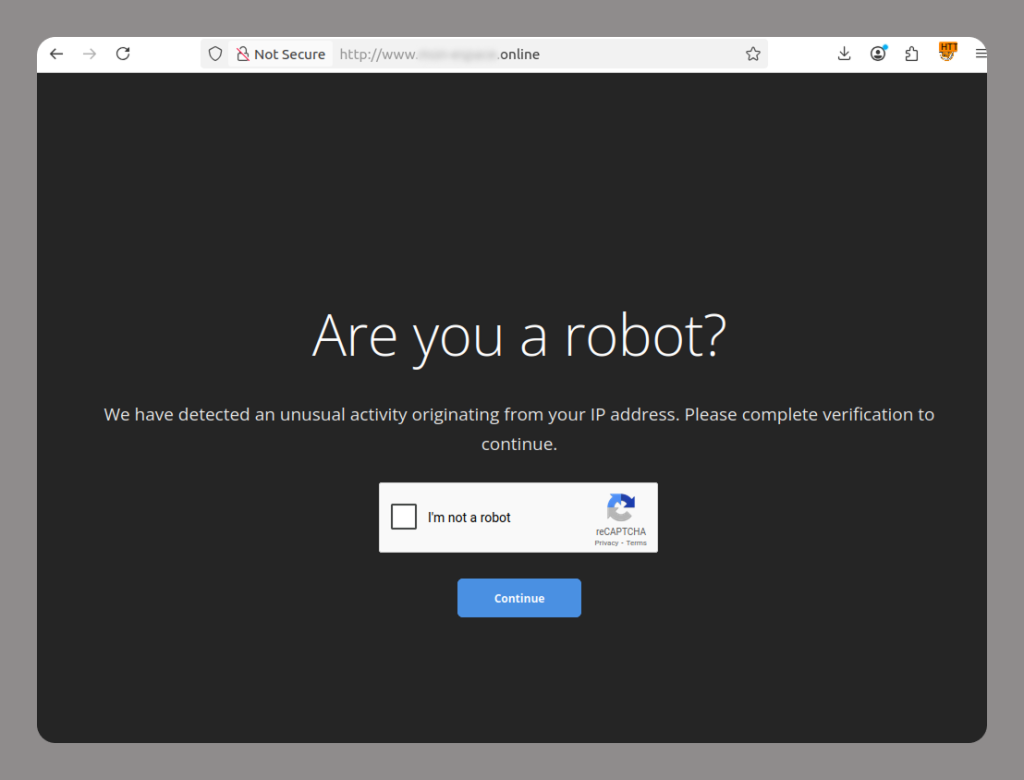Reload the current page

pos(123,53)
